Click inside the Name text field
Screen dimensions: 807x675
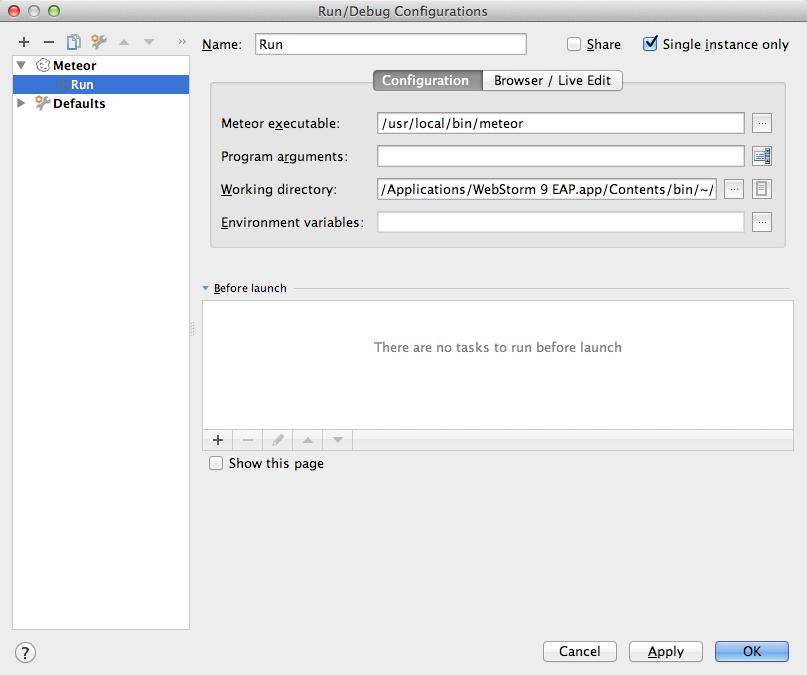(x=390, y=44)
